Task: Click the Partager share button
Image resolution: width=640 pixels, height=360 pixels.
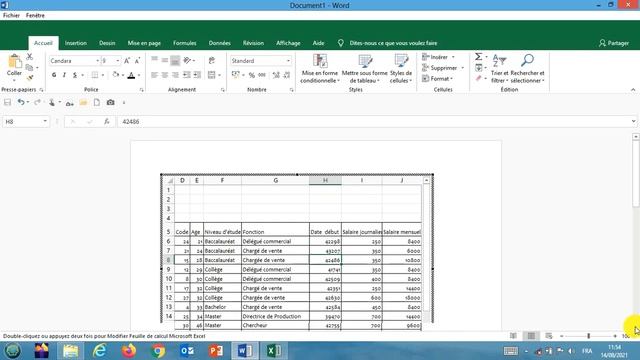Action: pyautogui.click(x=613, y=43)
